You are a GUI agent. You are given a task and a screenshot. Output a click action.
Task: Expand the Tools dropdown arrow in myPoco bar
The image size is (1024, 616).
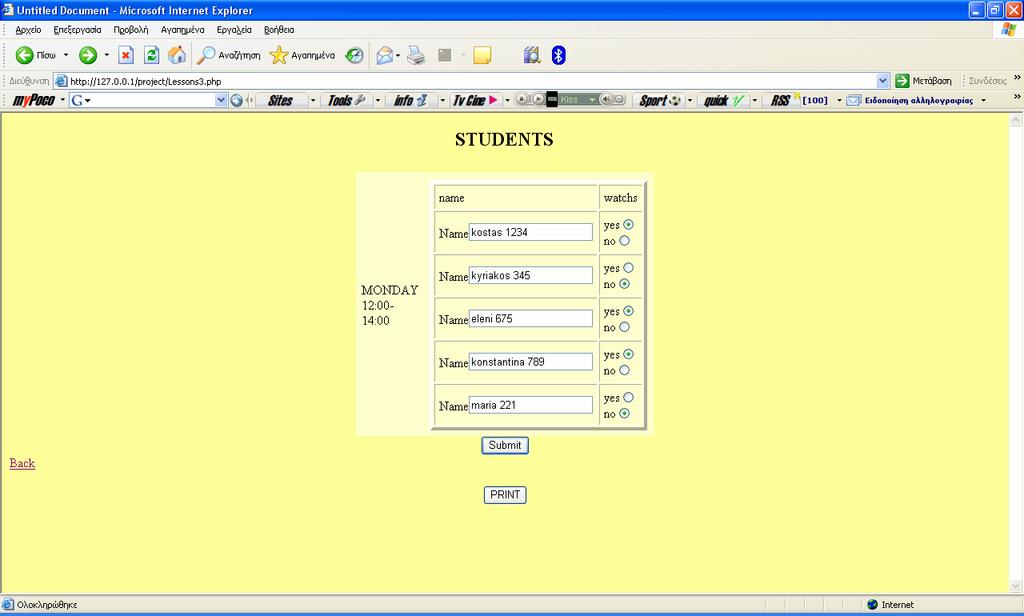(x=377, y=100)
